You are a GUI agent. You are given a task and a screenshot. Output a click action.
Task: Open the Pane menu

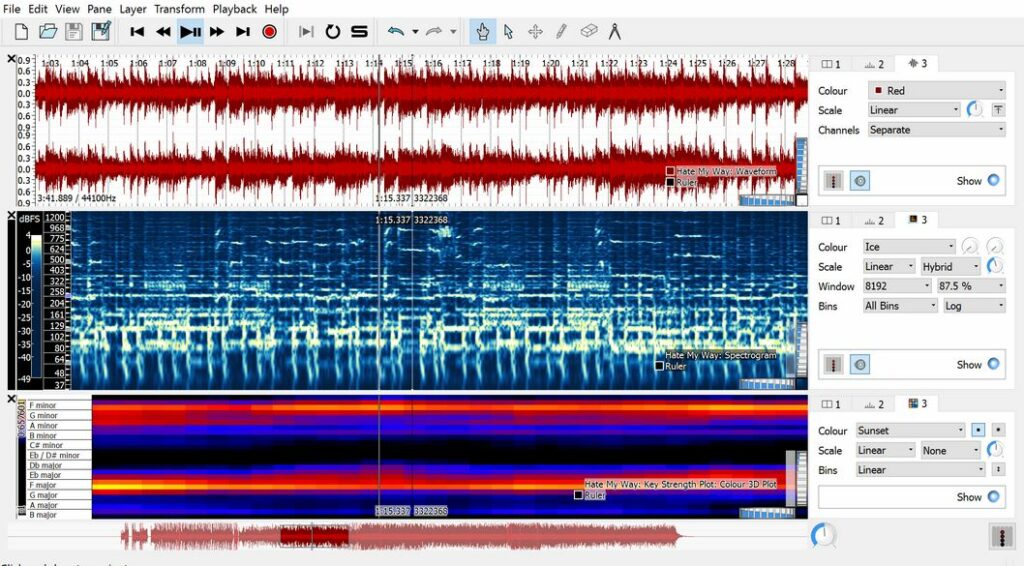(x=99, y=9)
